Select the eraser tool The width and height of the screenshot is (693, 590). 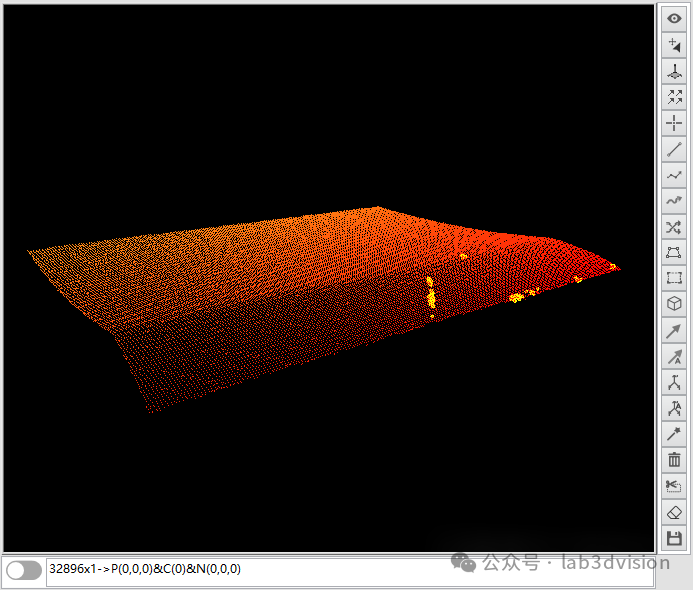click(674, 513)
